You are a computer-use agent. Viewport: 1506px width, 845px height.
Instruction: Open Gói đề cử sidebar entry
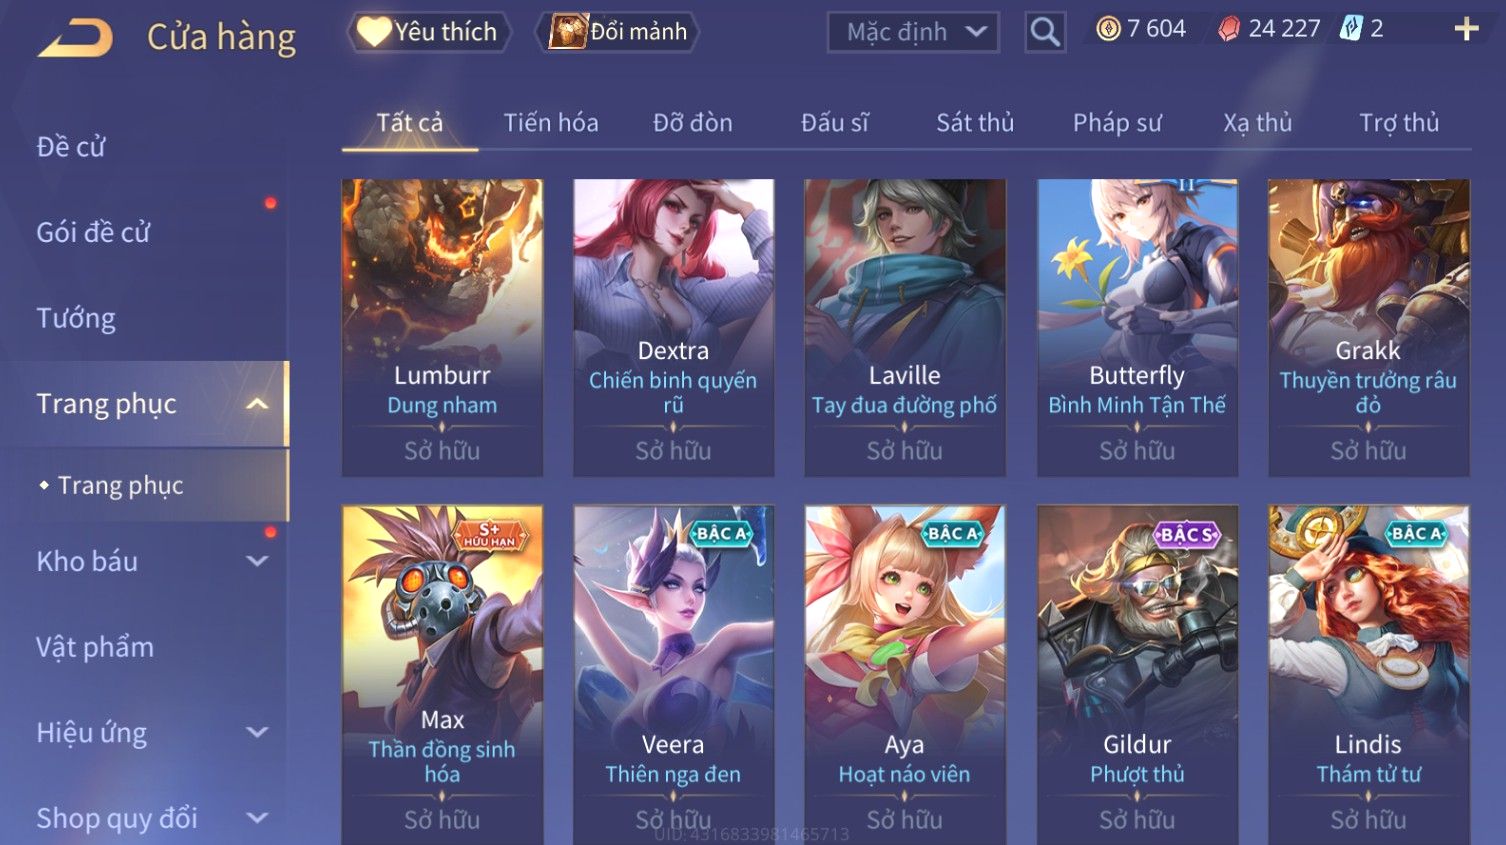pos(93,232)
